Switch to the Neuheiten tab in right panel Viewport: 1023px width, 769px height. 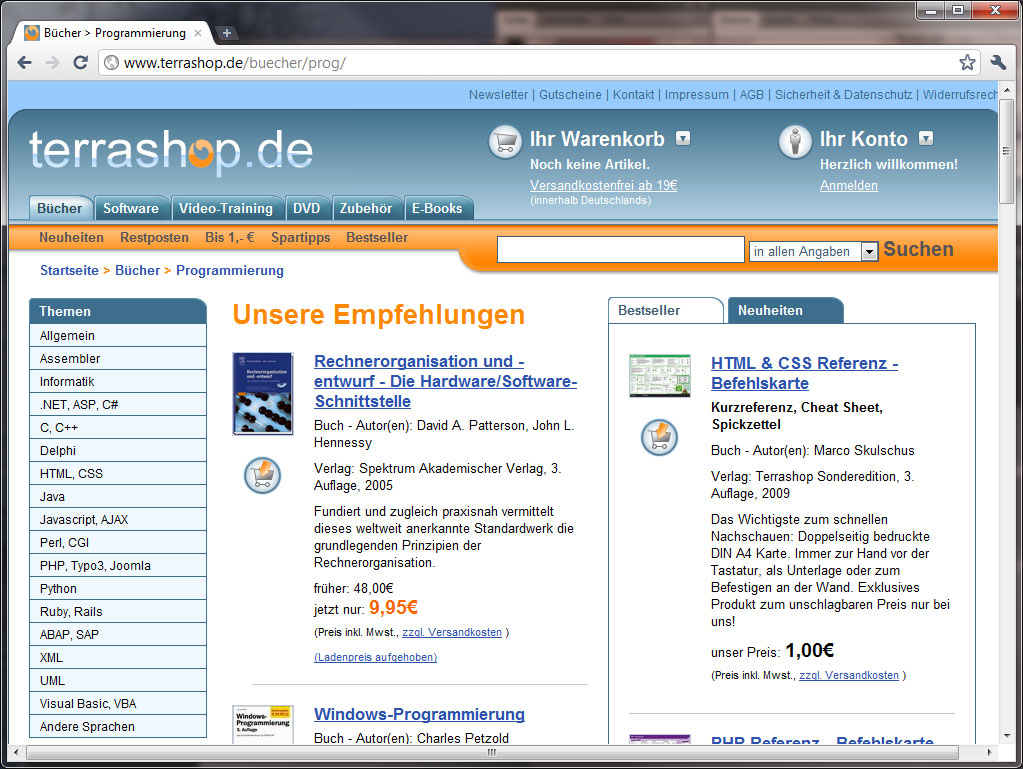[771, 310]
